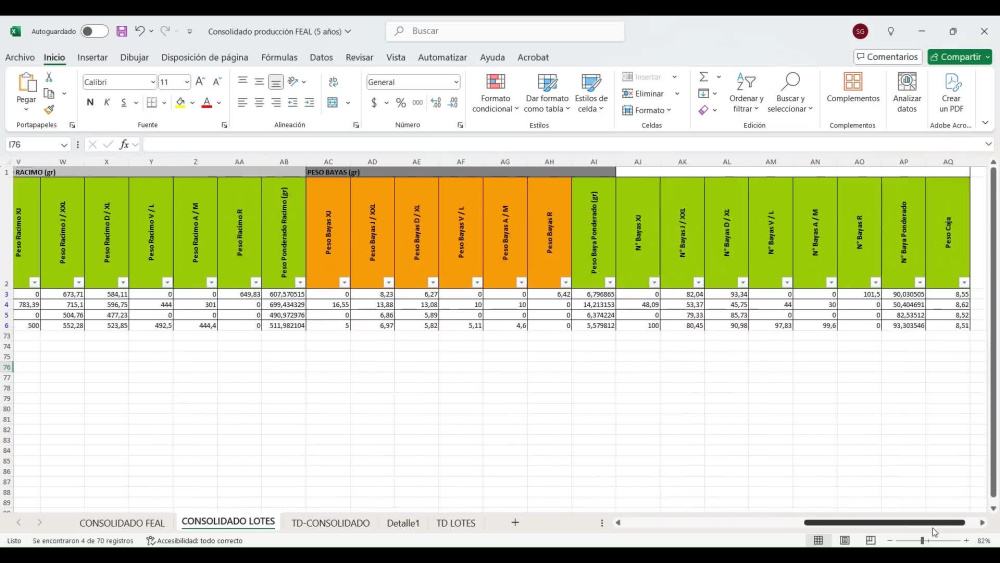Open Comentarios pane
Viewport: 1000px width, 563px height.
click(x=887, y=57)
